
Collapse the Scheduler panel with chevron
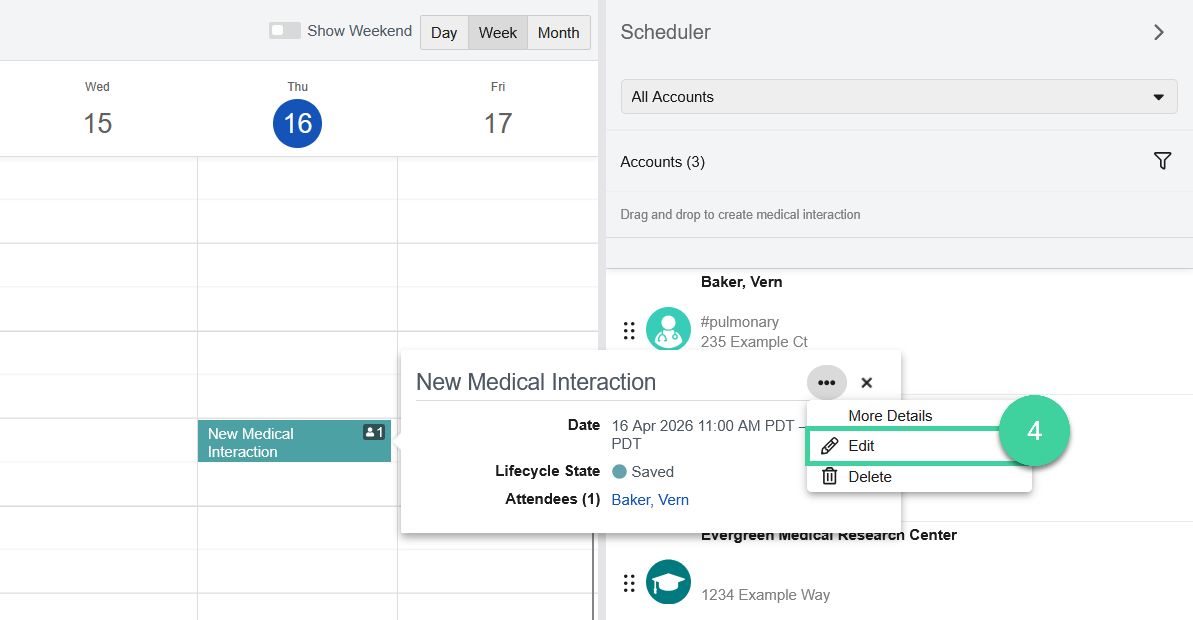1159,32
